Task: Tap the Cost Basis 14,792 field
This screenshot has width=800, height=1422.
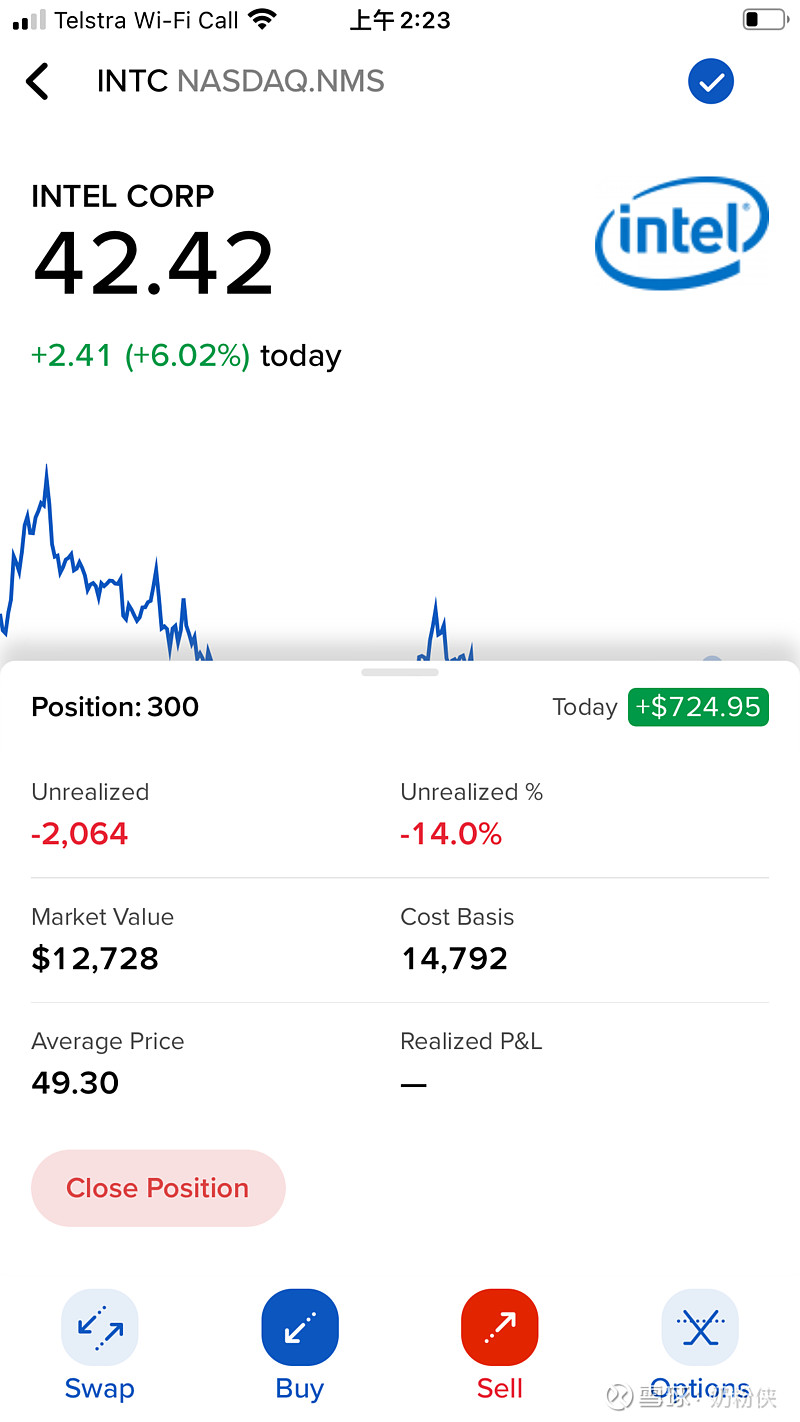Action: coord(454,958)
